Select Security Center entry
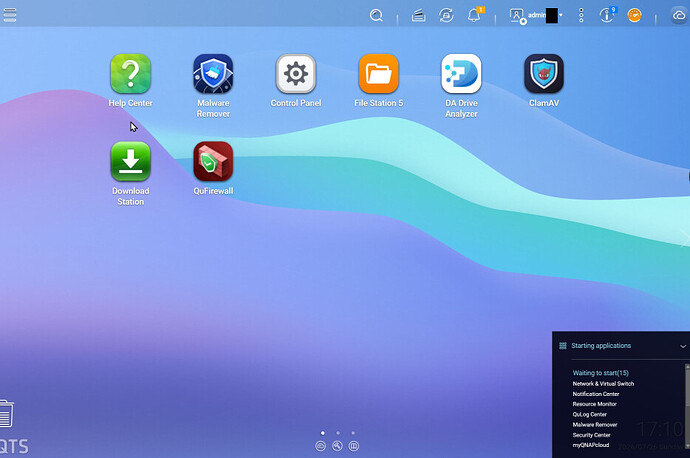Screen dimensions: 690x458 tap(591, 435)
